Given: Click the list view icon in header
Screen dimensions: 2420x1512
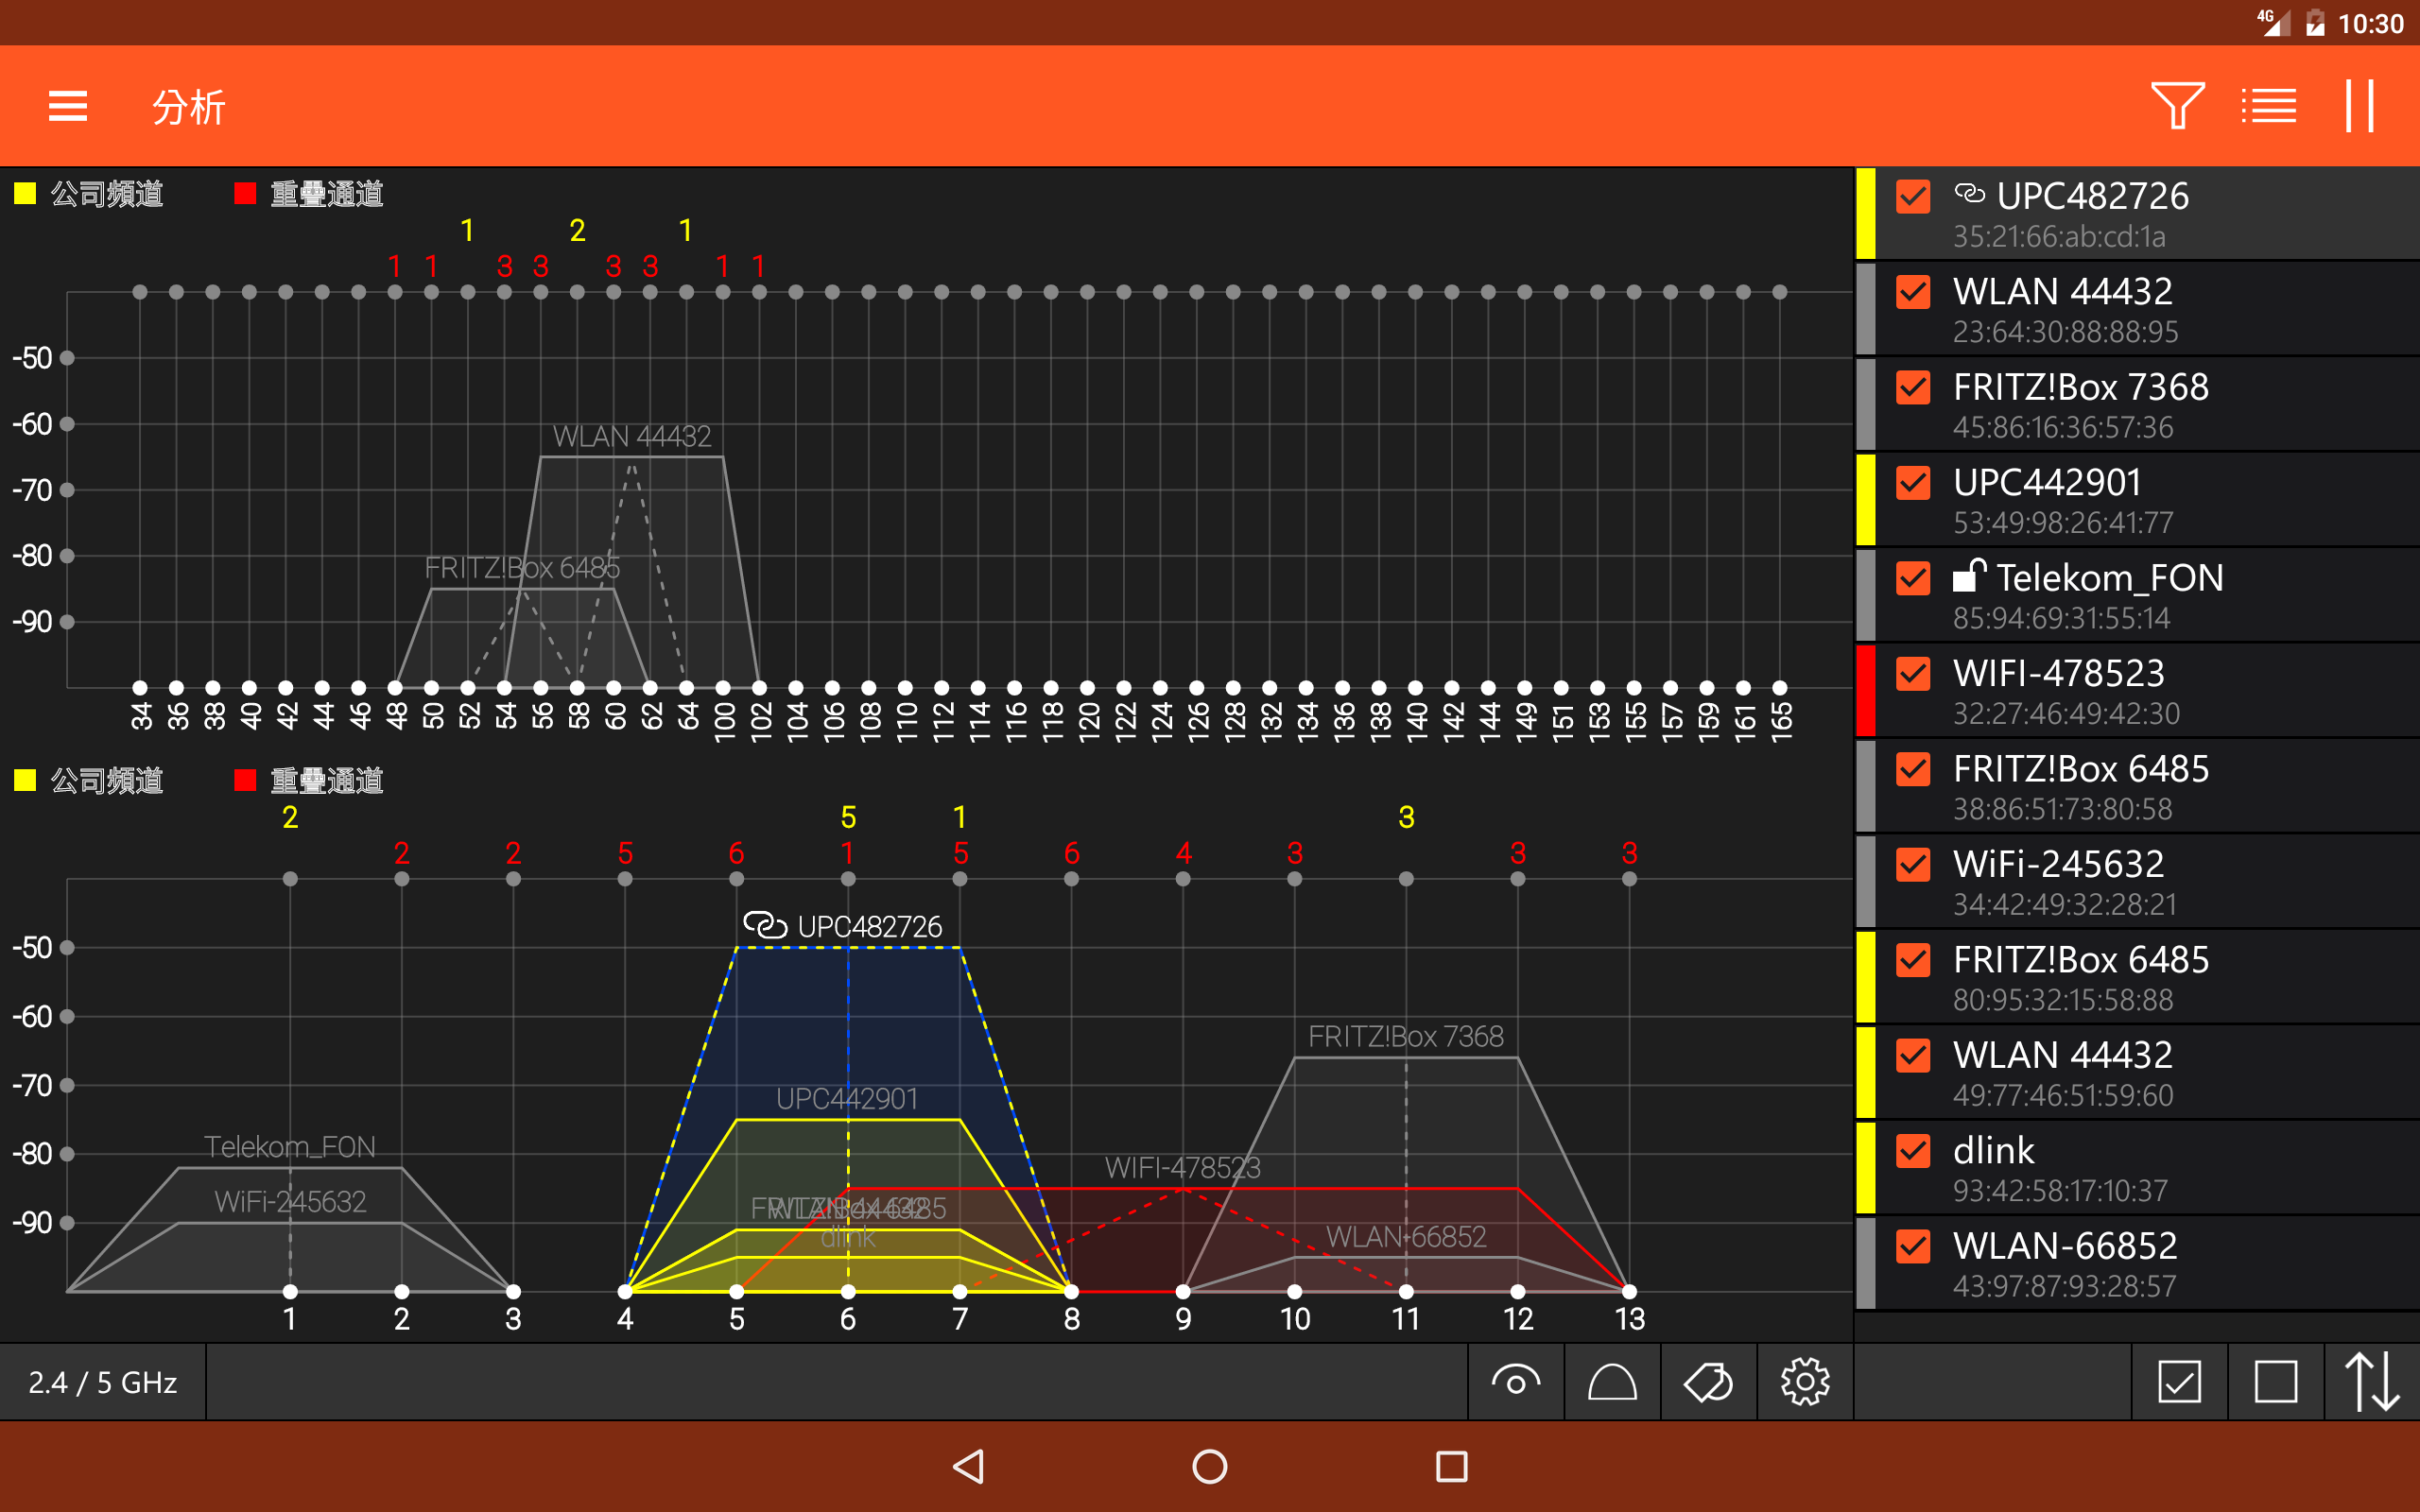Looking at the screenshot, I should [2268, 106].
